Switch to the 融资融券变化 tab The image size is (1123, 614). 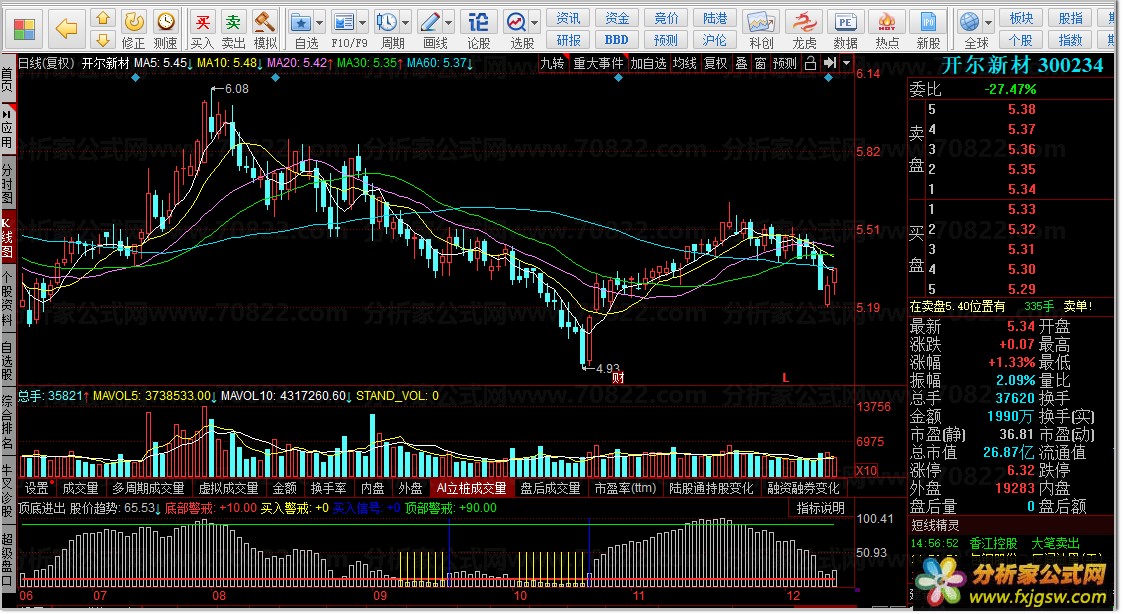point(804,489)
